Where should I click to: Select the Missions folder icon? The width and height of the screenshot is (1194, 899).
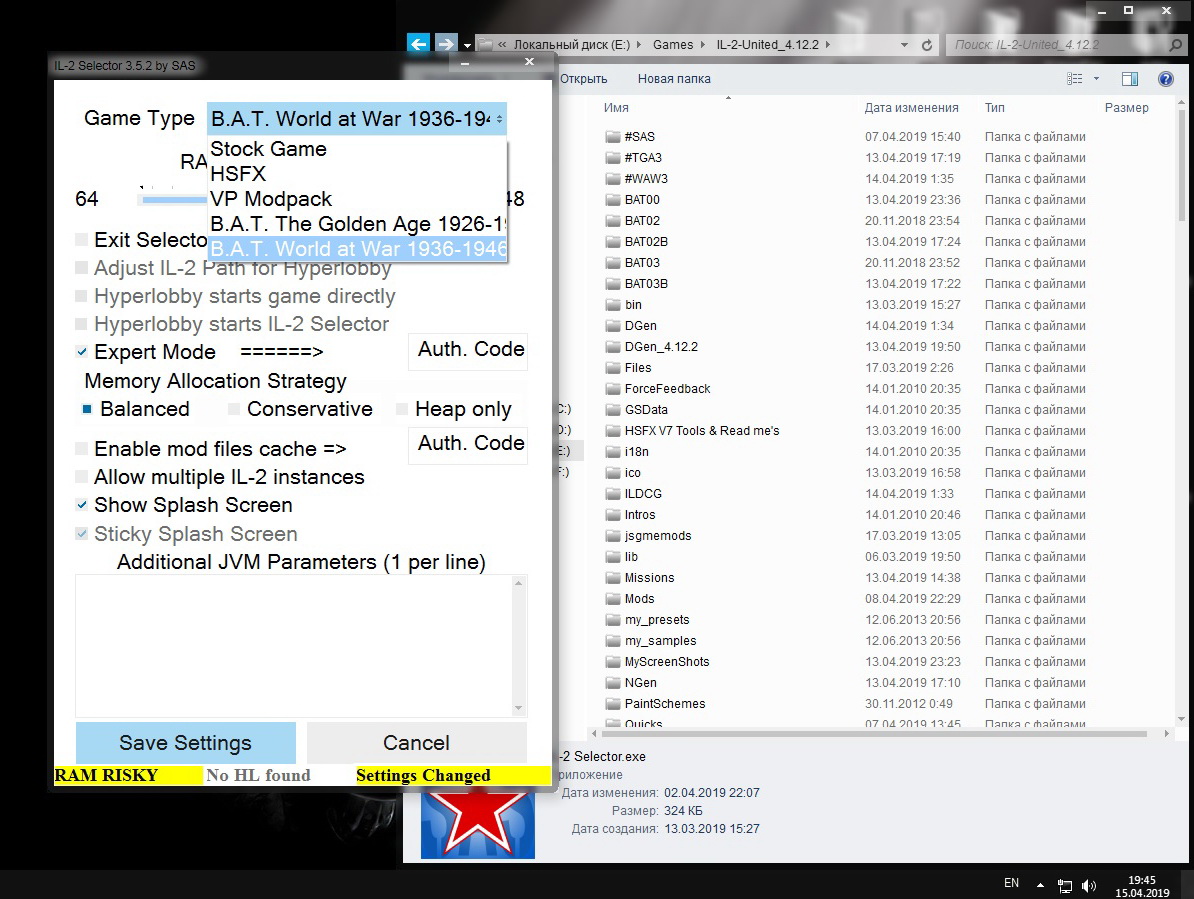pyautogui.click(x=613, y=578)
